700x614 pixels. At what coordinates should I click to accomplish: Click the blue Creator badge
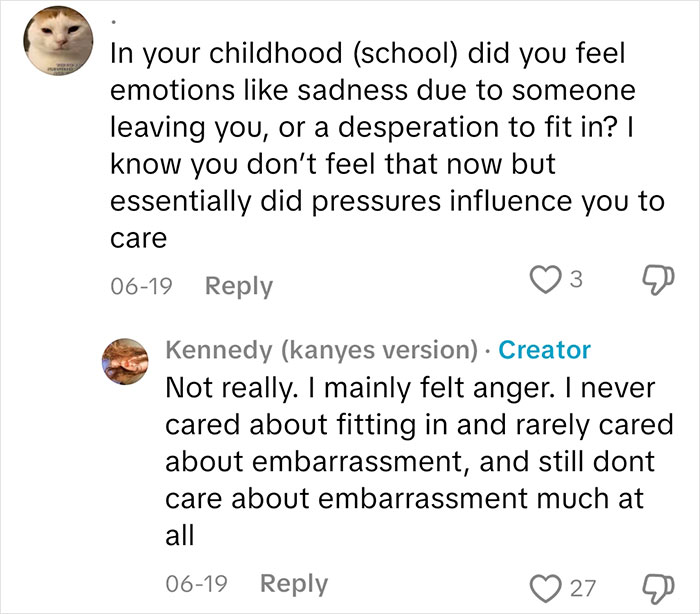click(x=544, y=350)
